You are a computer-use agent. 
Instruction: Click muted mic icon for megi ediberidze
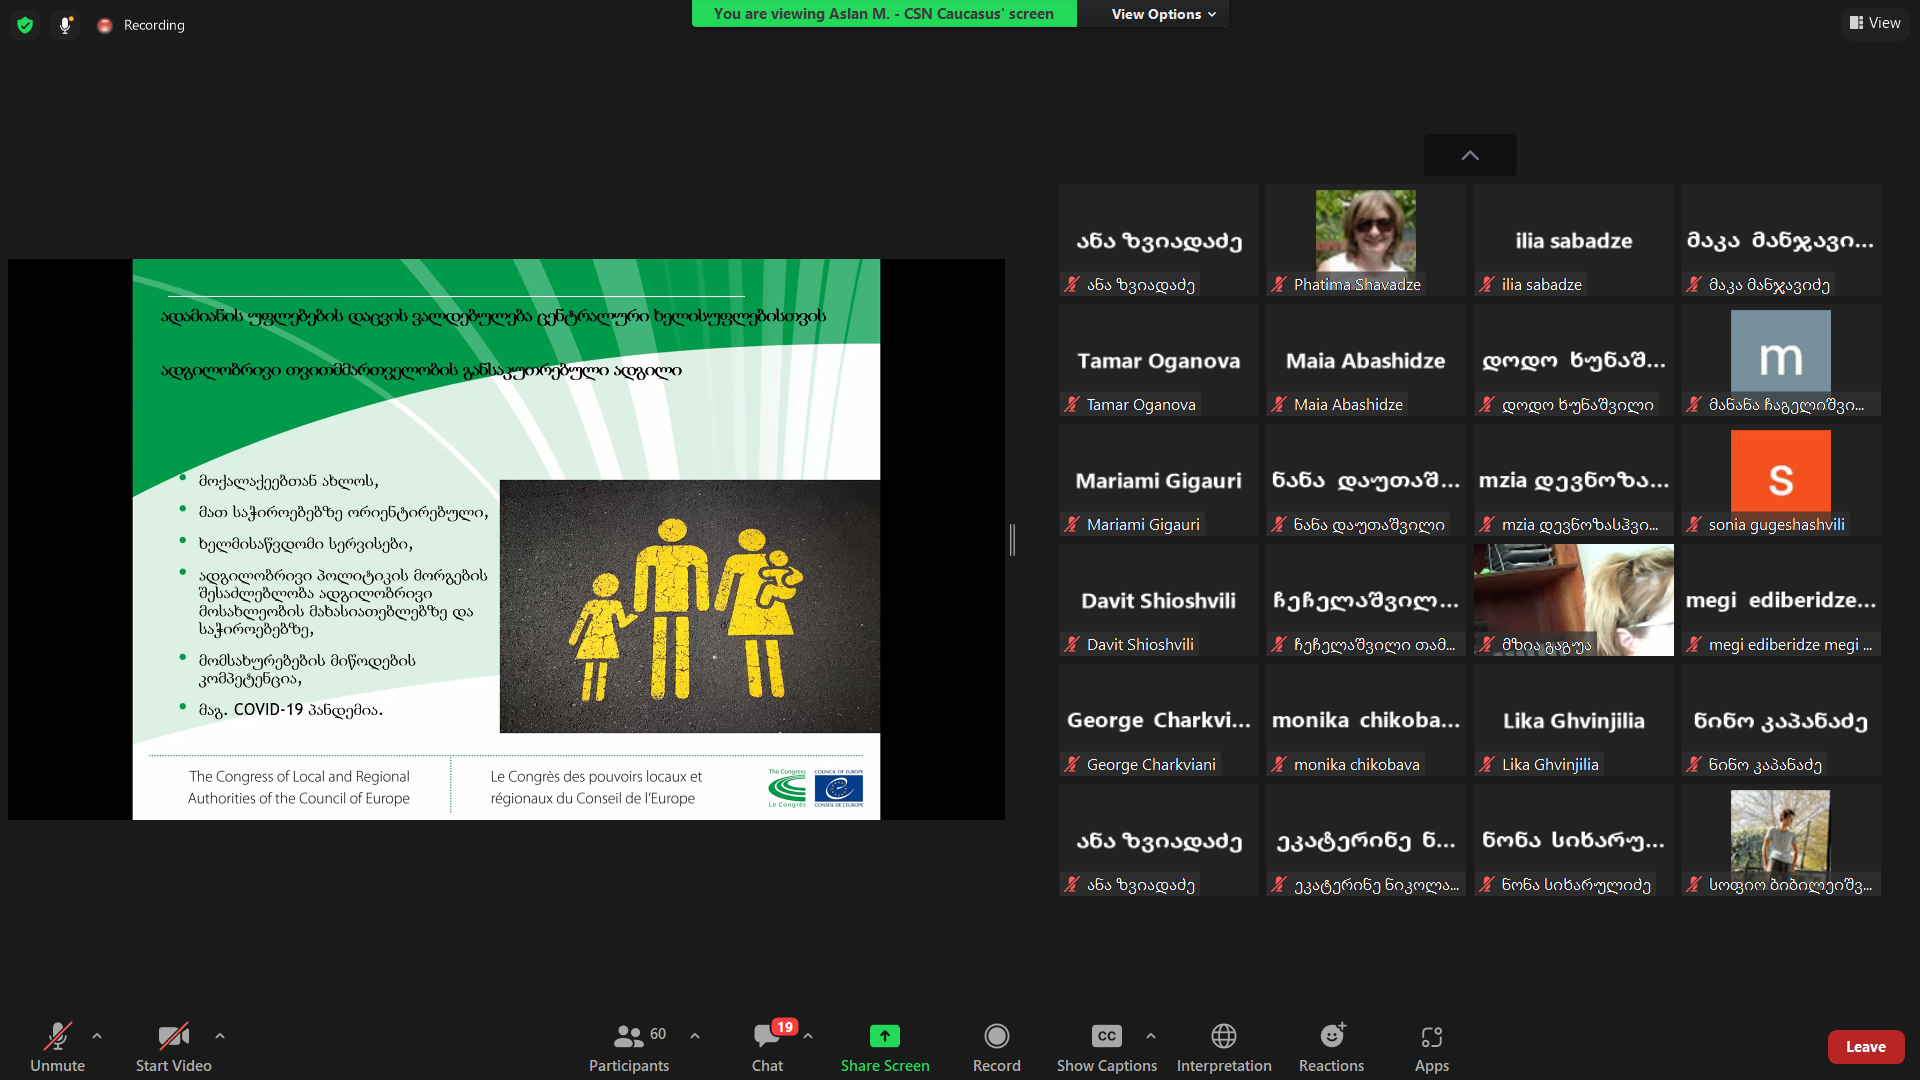click(1694, 645)
